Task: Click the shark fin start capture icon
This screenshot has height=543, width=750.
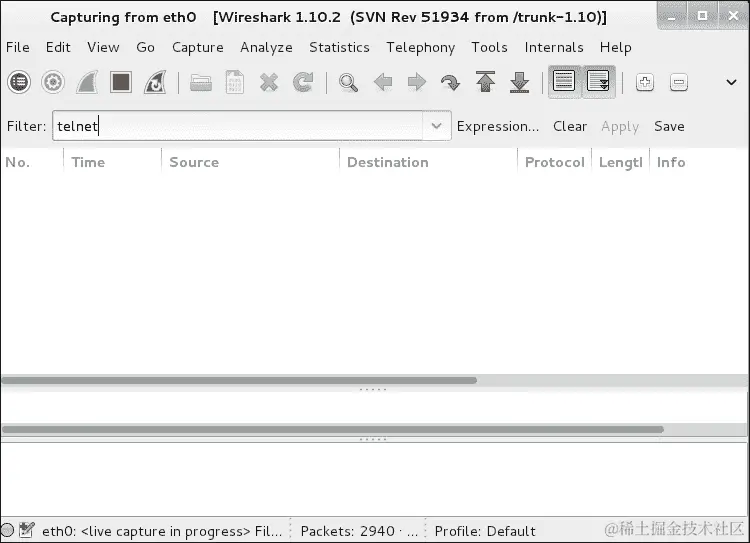Action: click(x=87, y=82)
